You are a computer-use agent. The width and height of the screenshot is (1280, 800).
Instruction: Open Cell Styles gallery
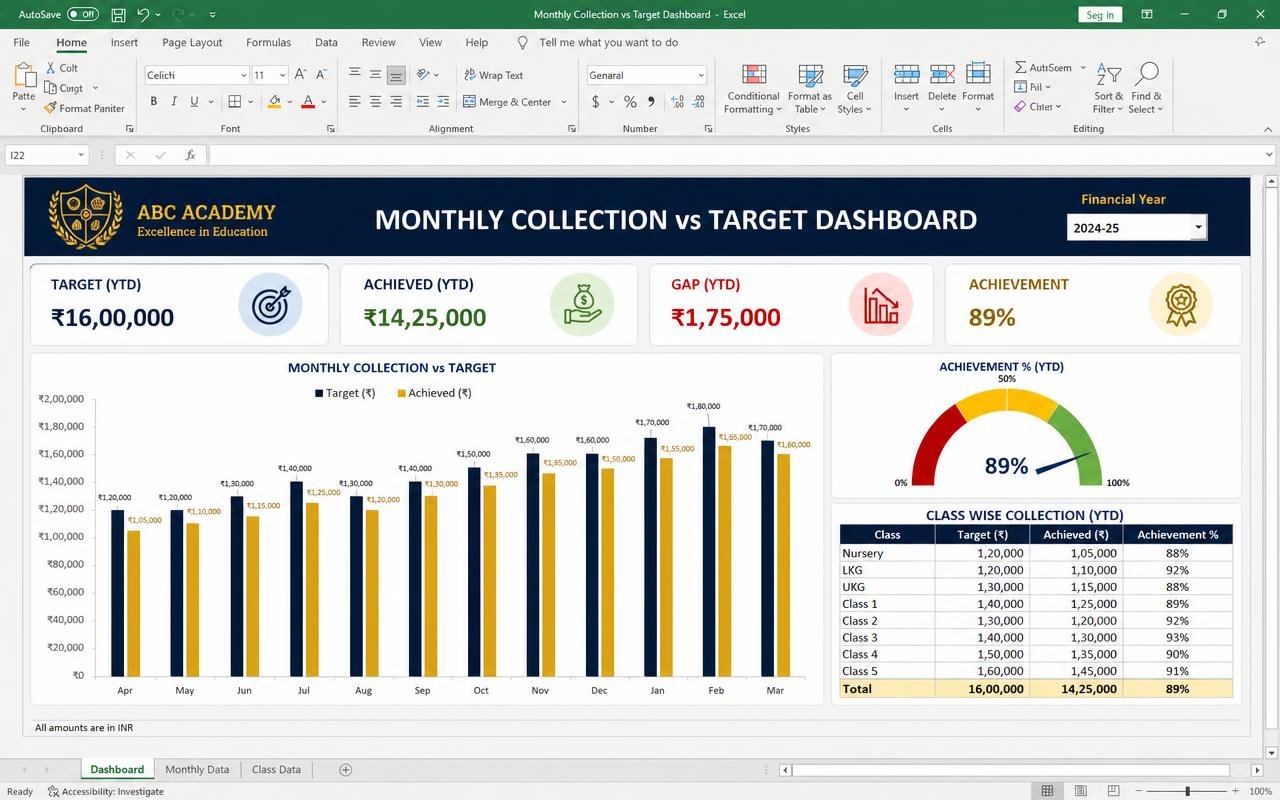[855, 88]
